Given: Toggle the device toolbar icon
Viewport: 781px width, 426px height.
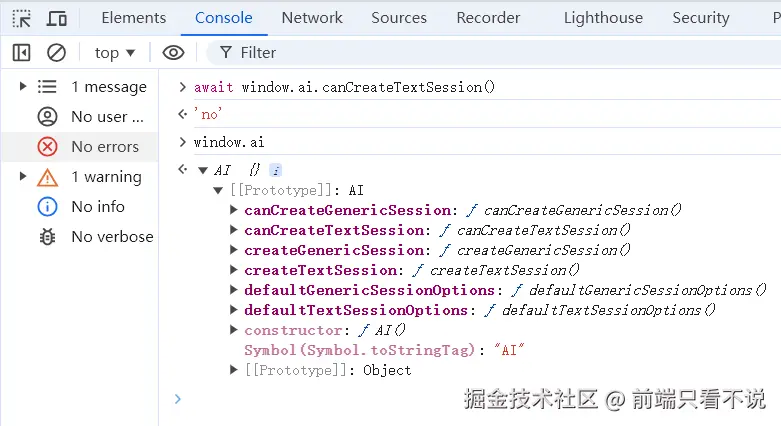Looking at the screenshot, I should pyautogui.click(x=57, y=18).
